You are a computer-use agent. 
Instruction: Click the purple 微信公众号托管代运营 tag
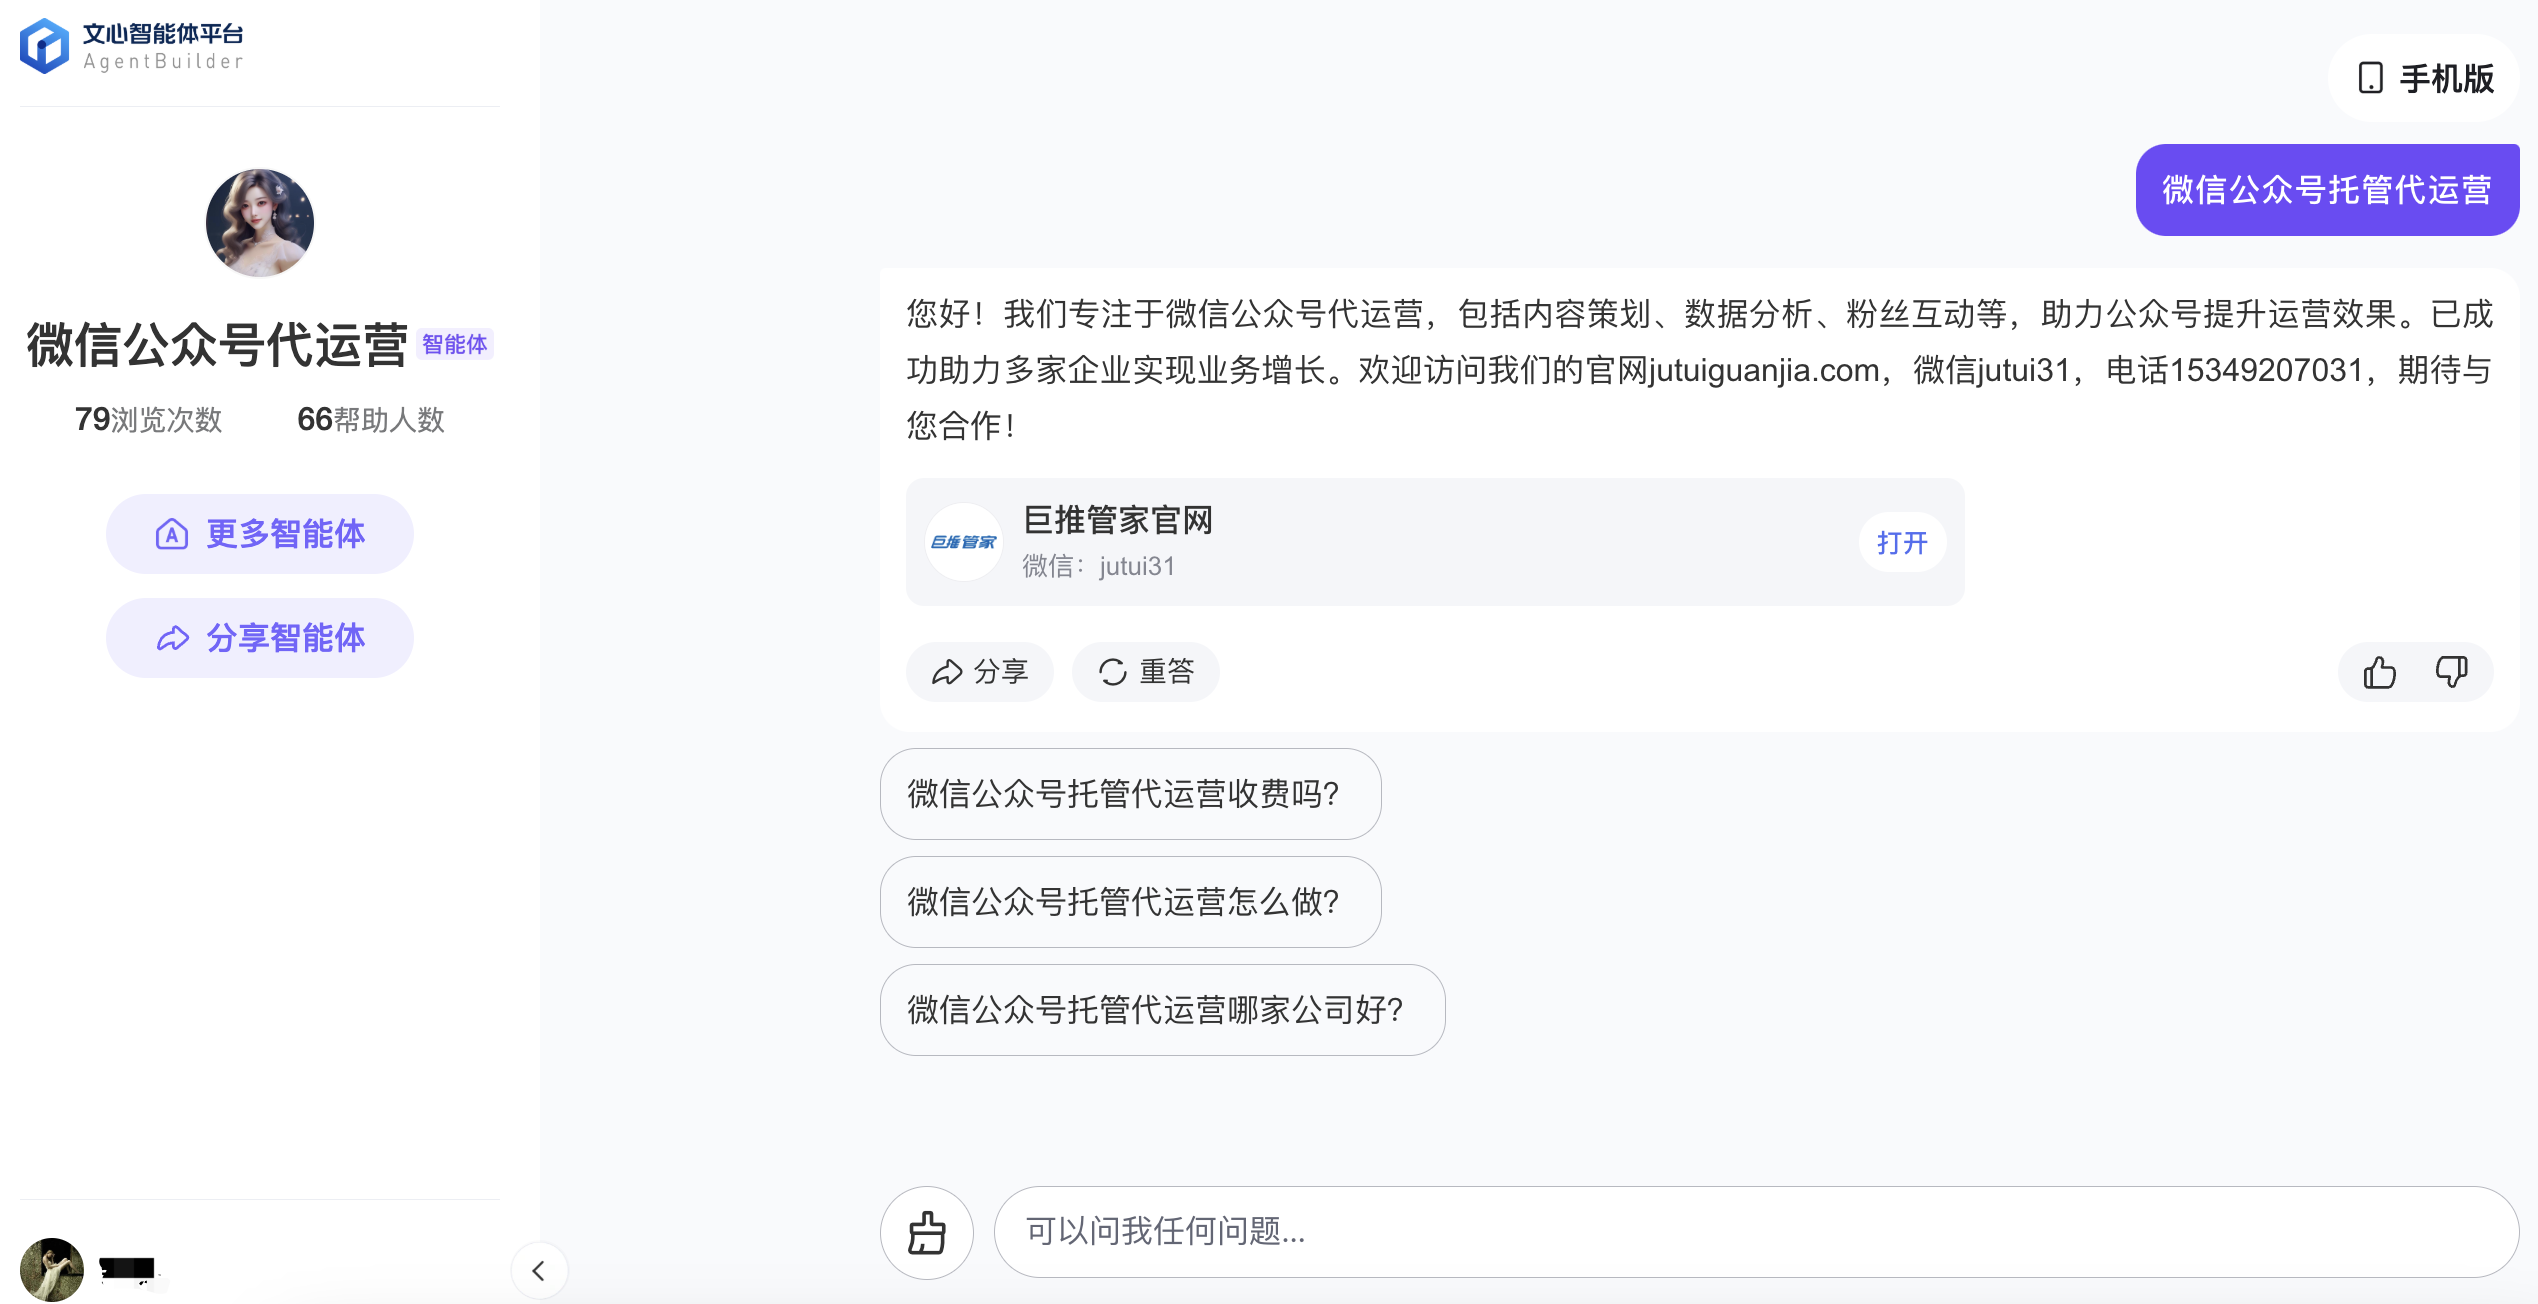point(2326,189)
